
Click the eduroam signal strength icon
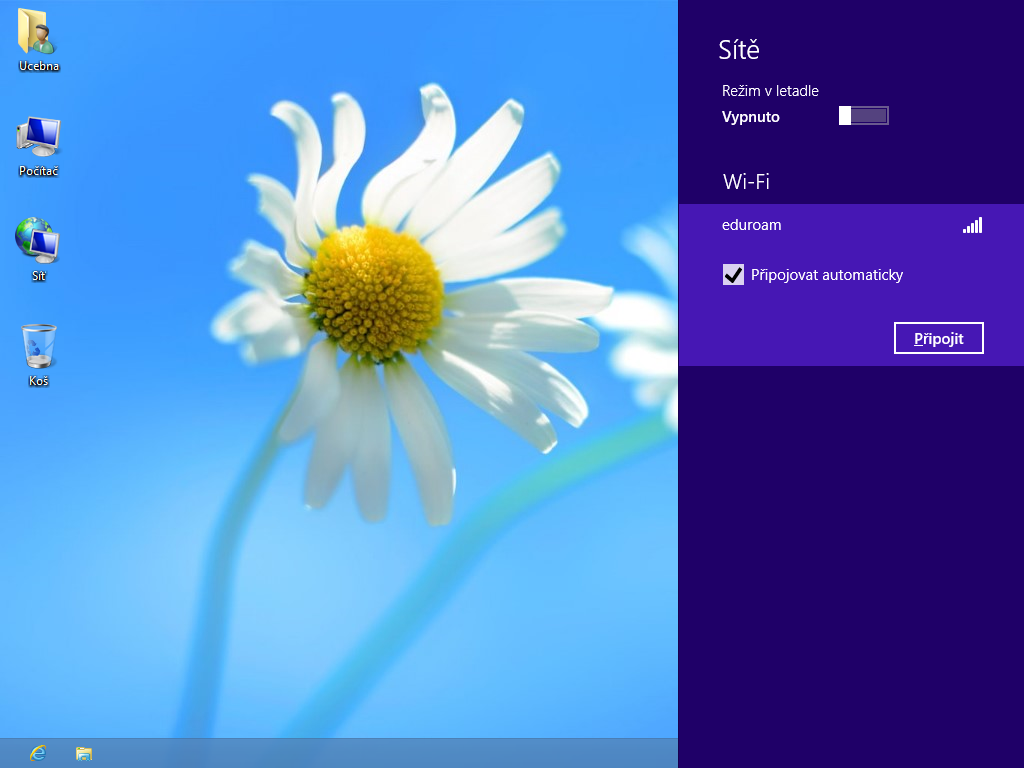point(972,225)
